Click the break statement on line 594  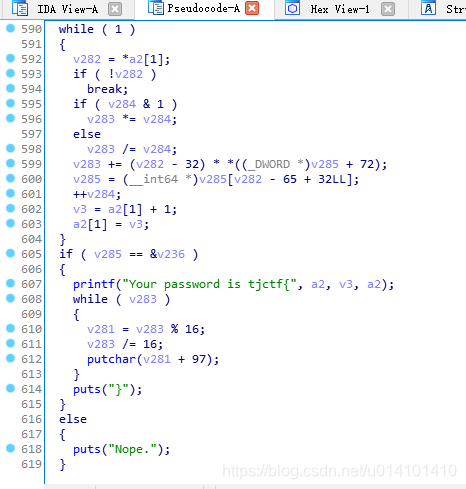point(107,89)
